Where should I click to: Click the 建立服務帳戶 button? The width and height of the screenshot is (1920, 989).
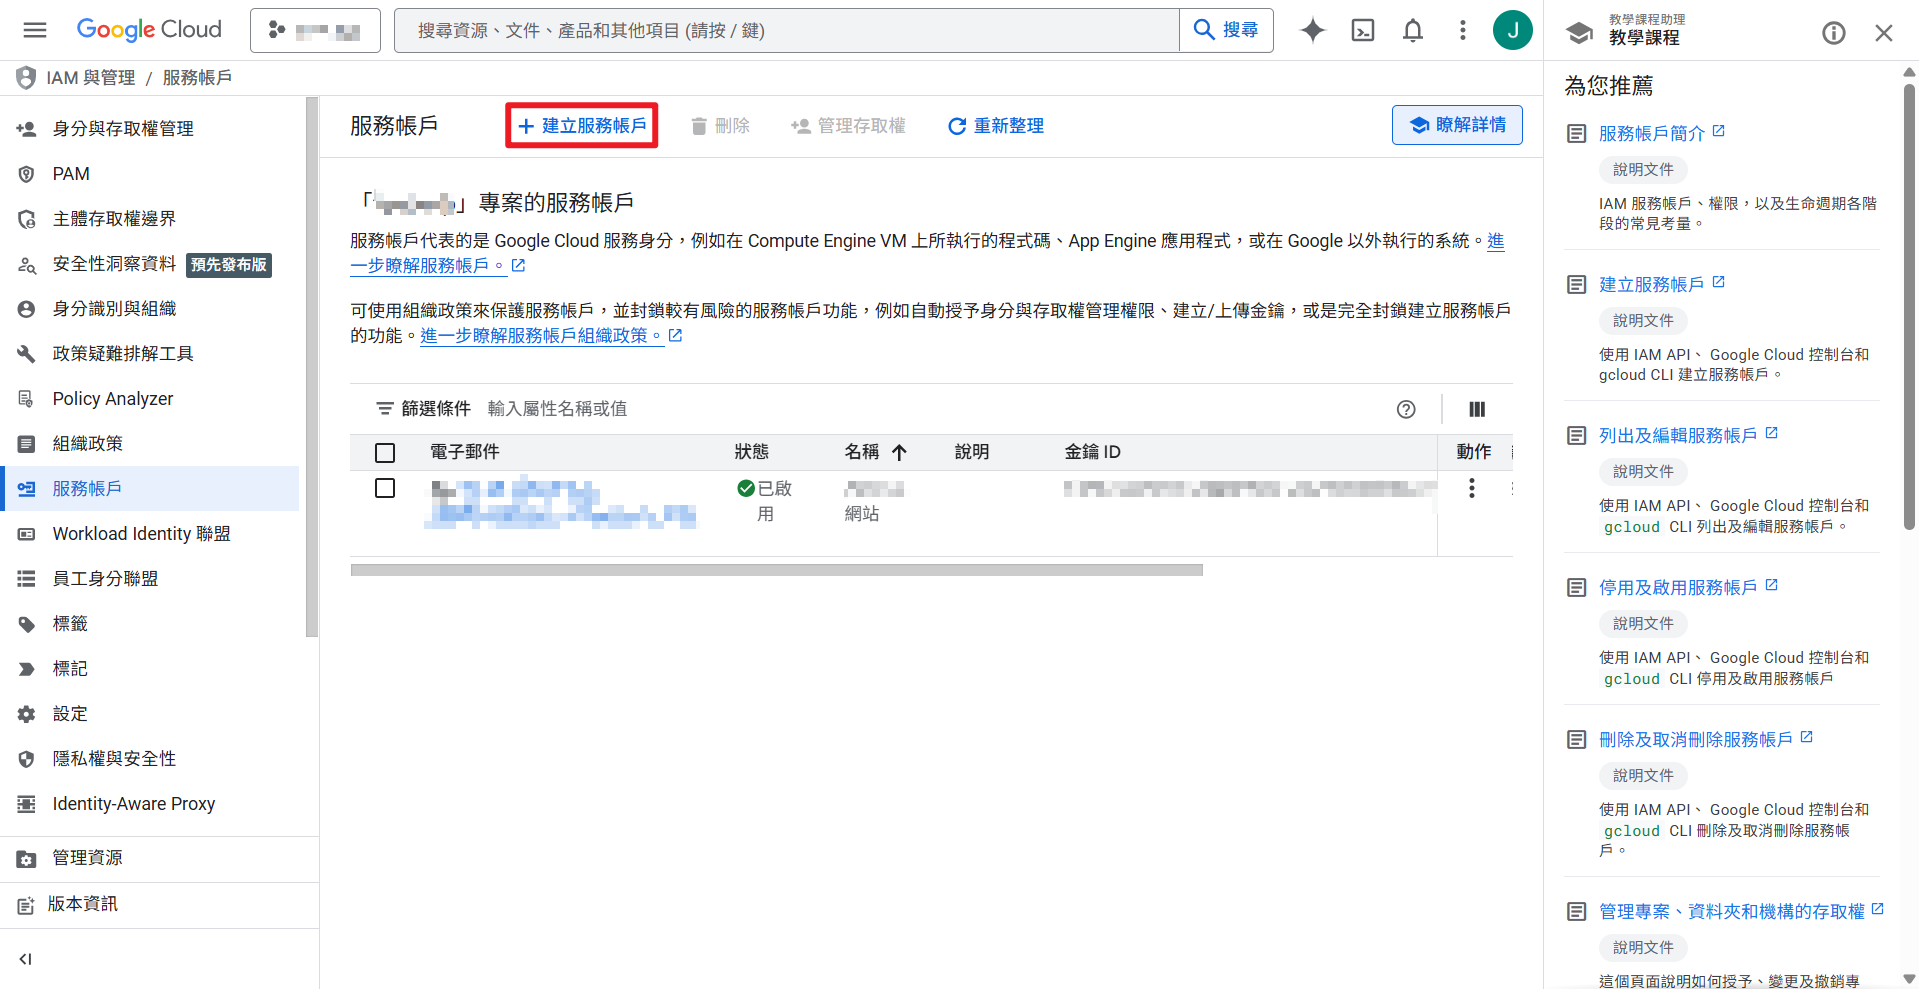[581, 125]
